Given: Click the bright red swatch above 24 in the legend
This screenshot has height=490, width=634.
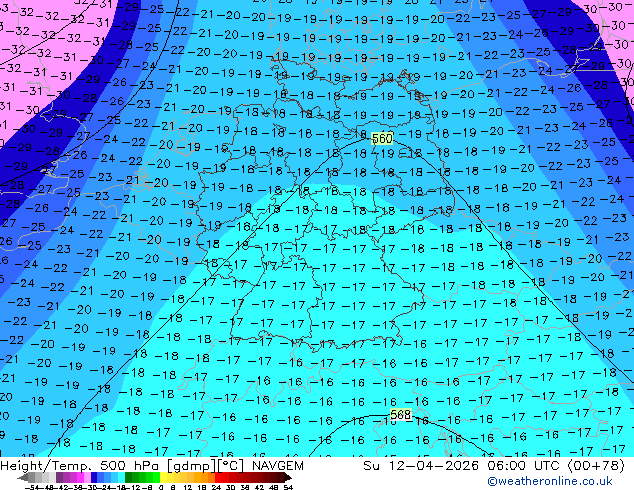Looking at the screenshot, I should pos(218,478).
